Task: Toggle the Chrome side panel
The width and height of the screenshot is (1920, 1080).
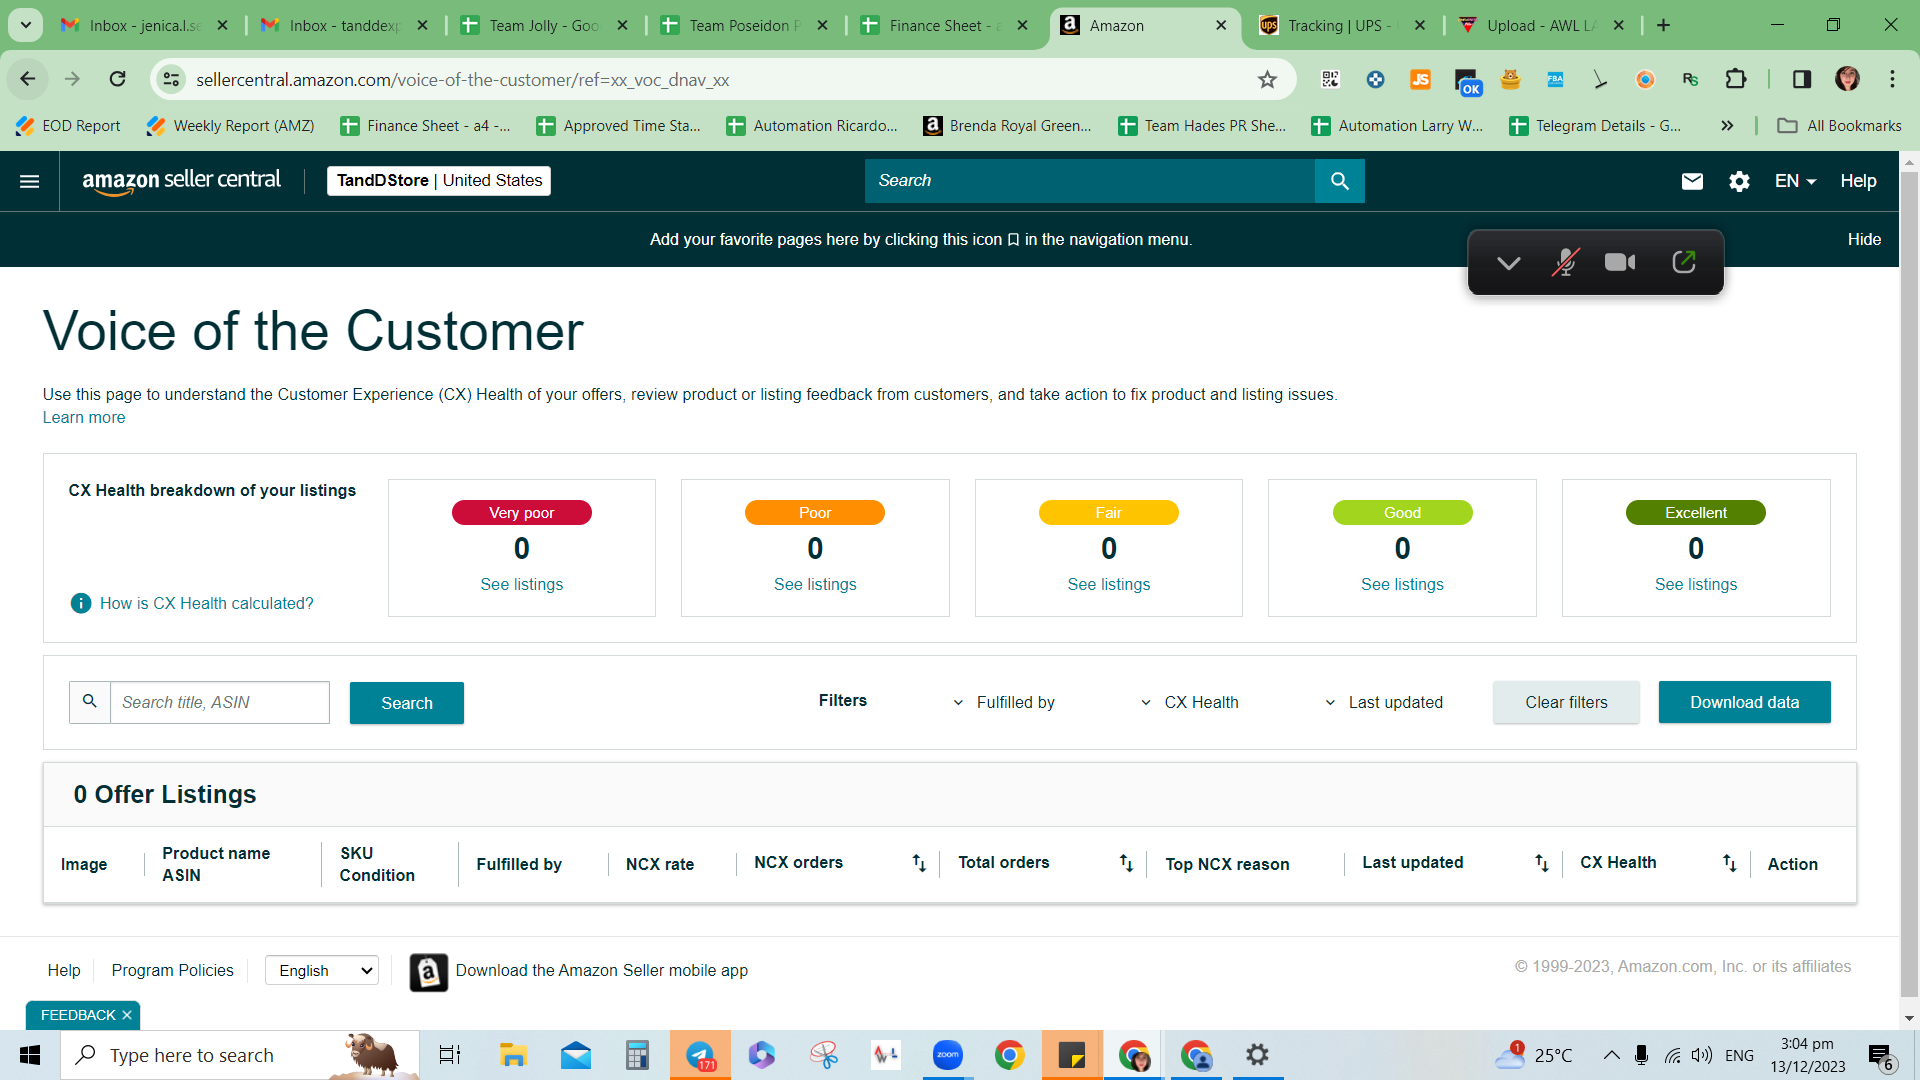Action: 1802,79
